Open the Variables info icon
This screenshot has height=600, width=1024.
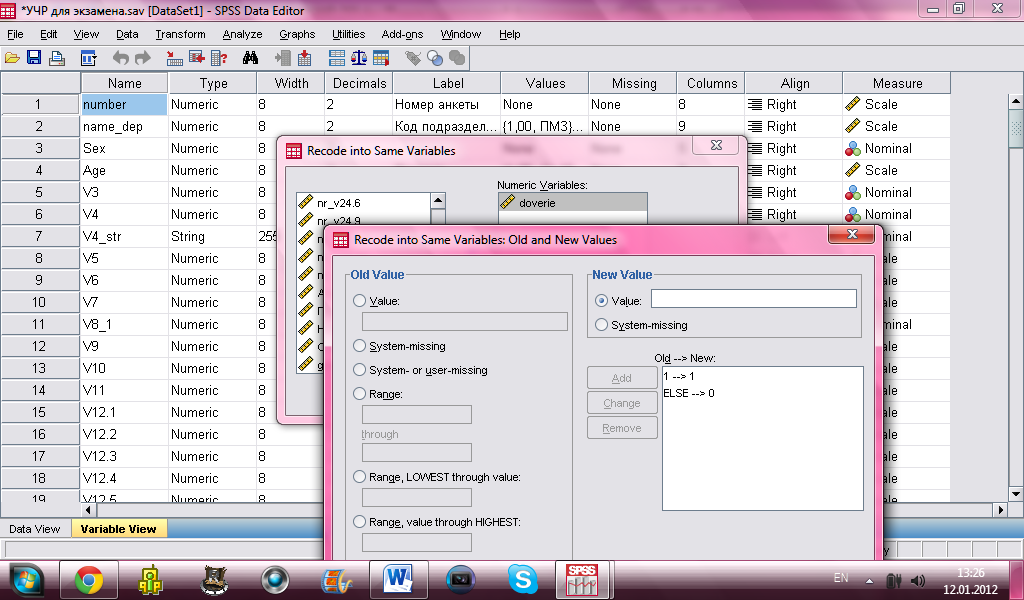[219, 58]
